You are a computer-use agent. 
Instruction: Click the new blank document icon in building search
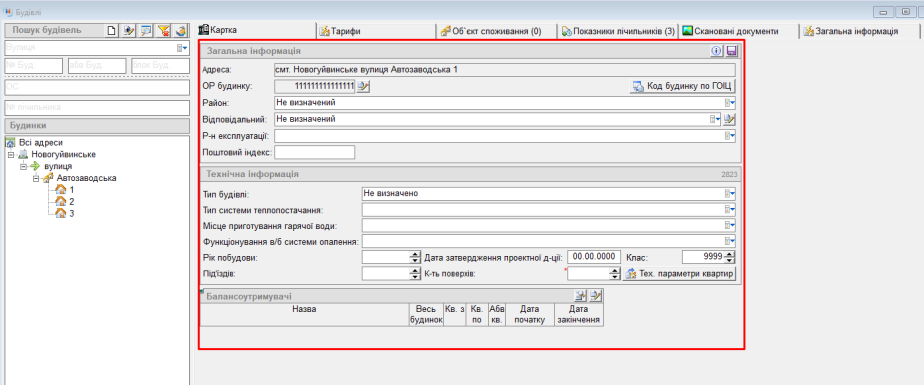pos(111,30)
